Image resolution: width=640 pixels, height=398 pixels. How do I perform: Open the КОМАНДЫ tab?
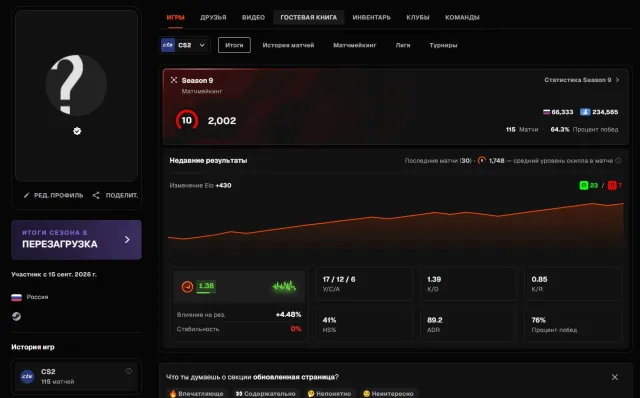point(462,18)
